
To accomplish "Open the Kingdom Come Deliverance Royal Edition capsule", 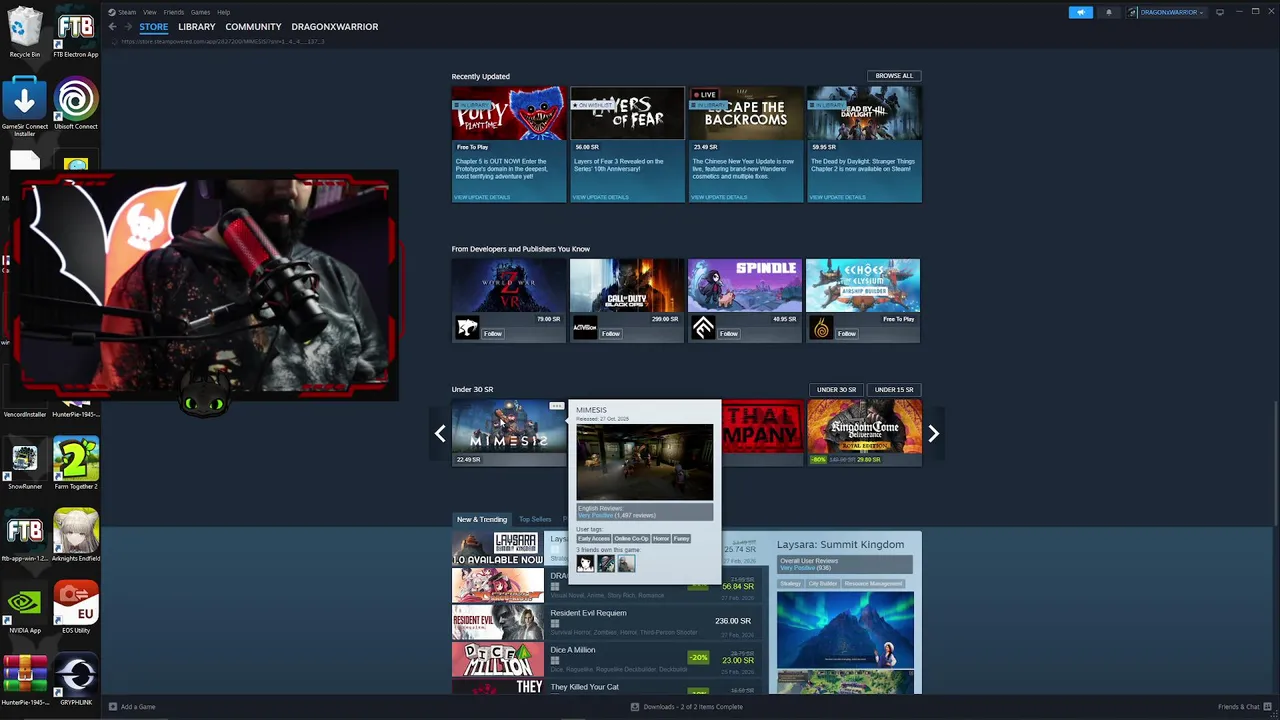I will pos(864,432).
